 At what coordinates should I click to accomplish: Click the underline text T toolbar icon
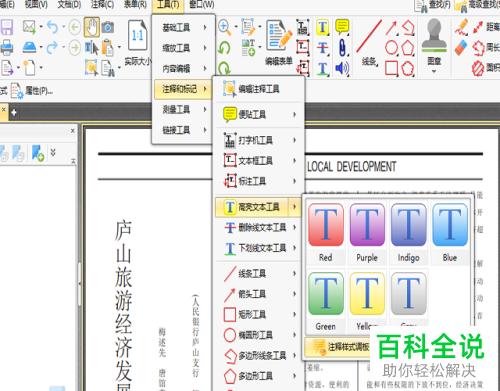click(322, 68)
